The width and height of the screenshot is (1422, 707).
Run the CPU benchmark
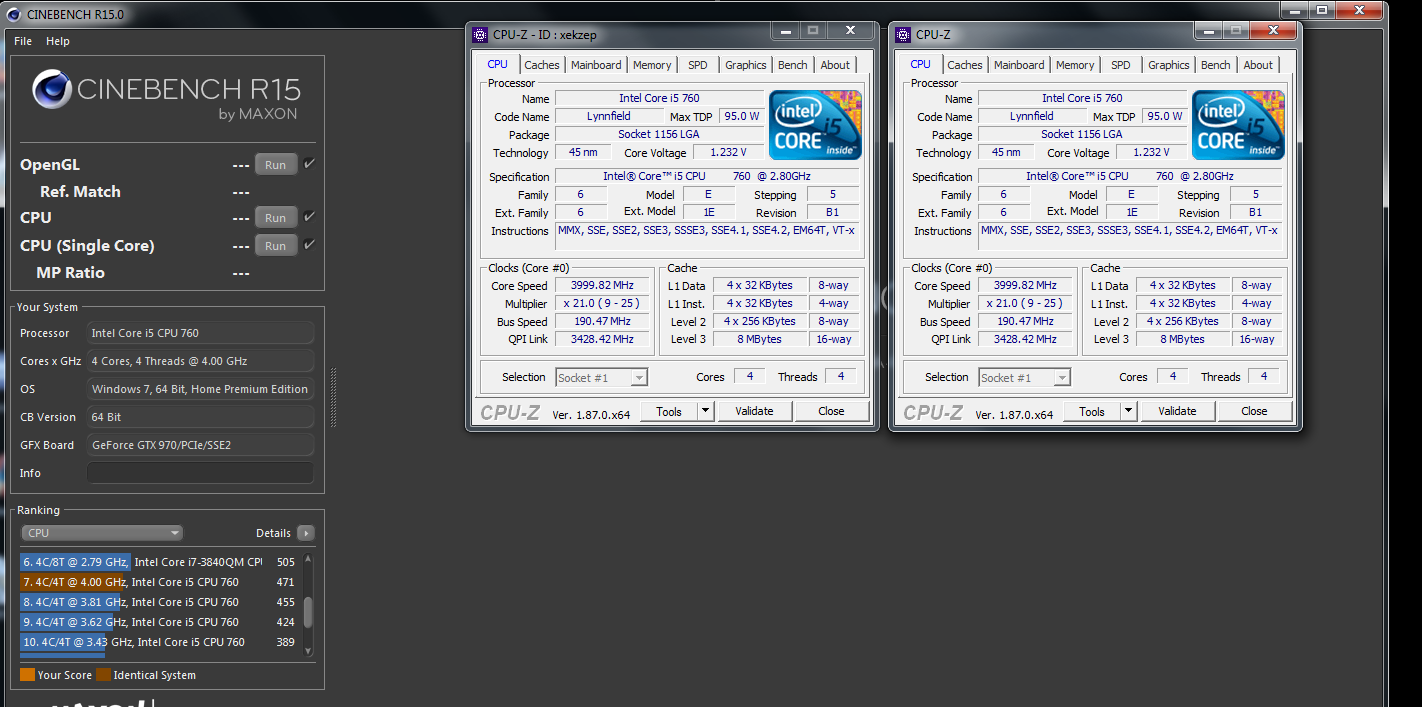[x=276, y=218]
